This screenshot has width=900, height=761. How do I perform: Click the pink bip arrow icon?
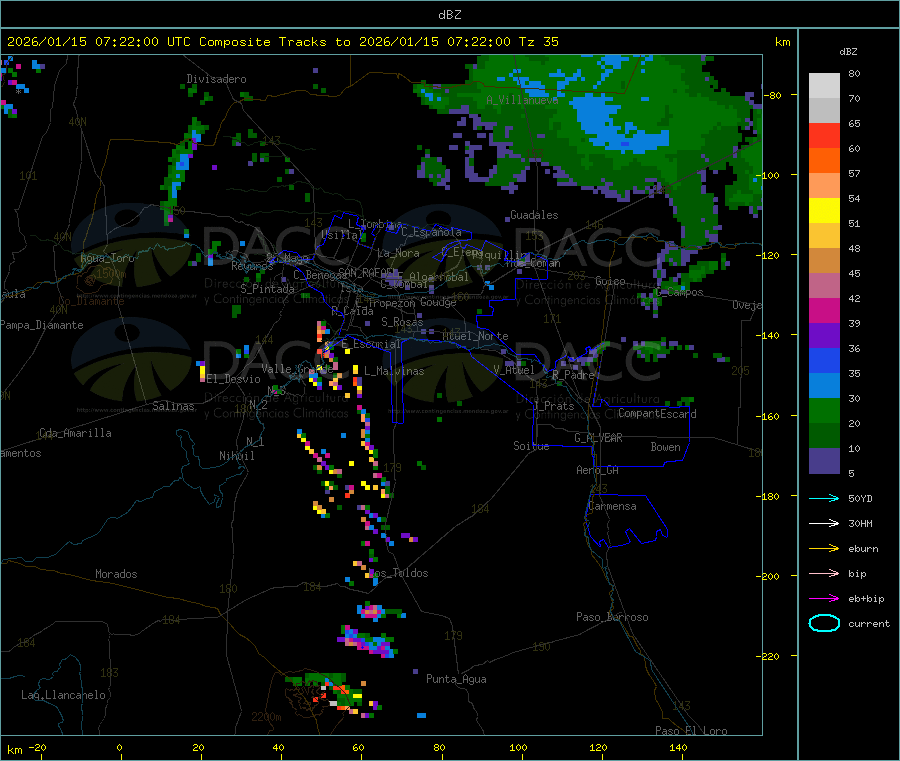point(824,573)
